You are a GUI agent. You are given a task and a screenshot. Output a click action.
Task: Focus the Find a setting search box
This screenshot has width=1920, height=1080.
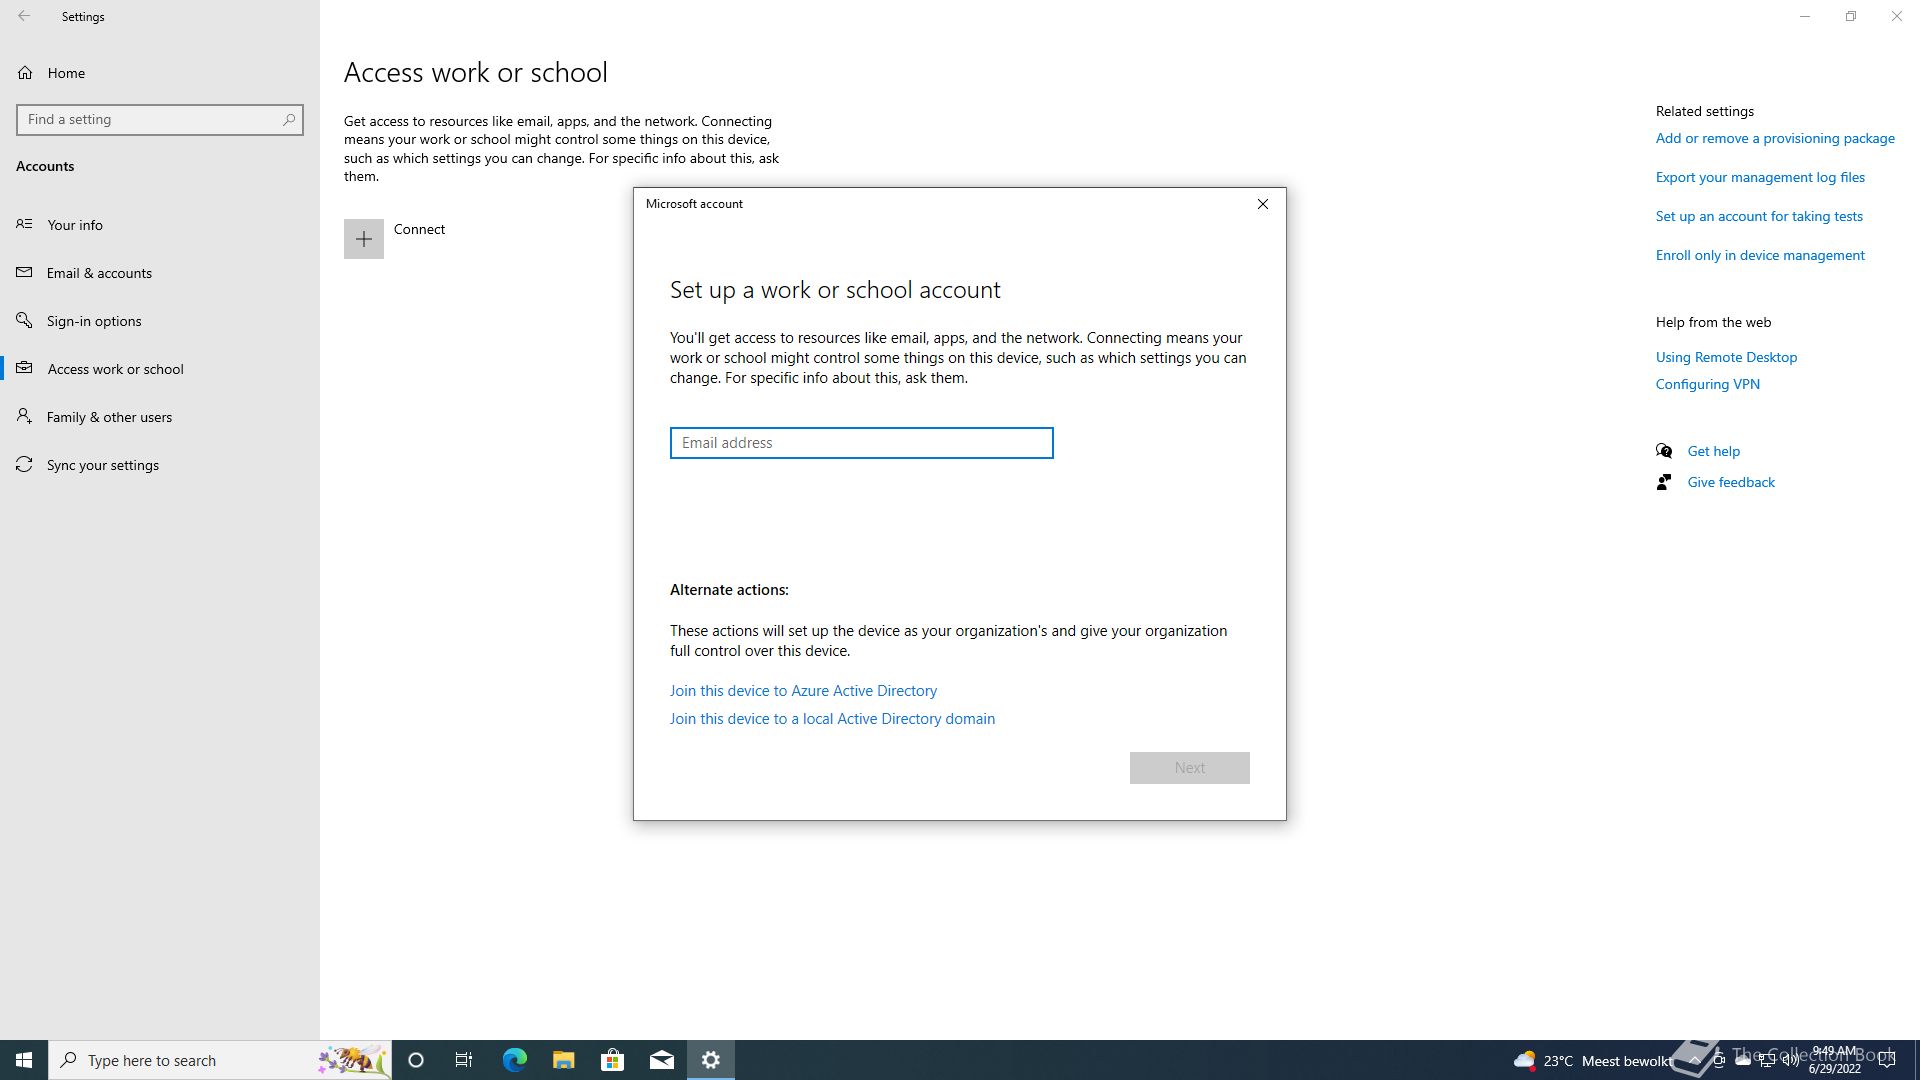160,119
